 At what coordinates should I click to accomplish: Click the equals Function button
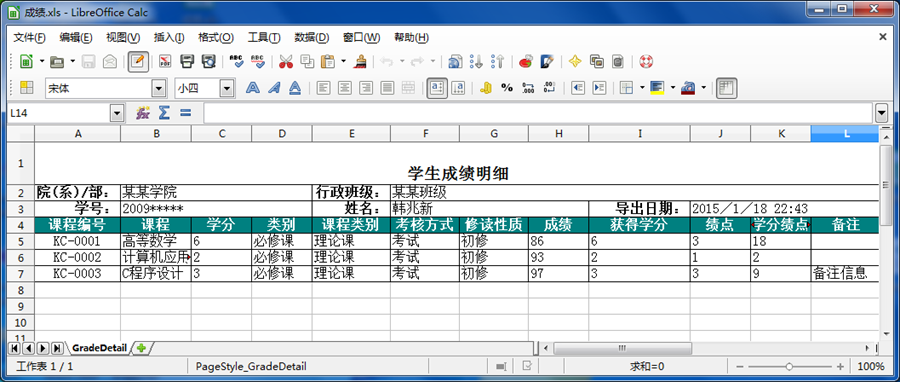click(185, 113)
